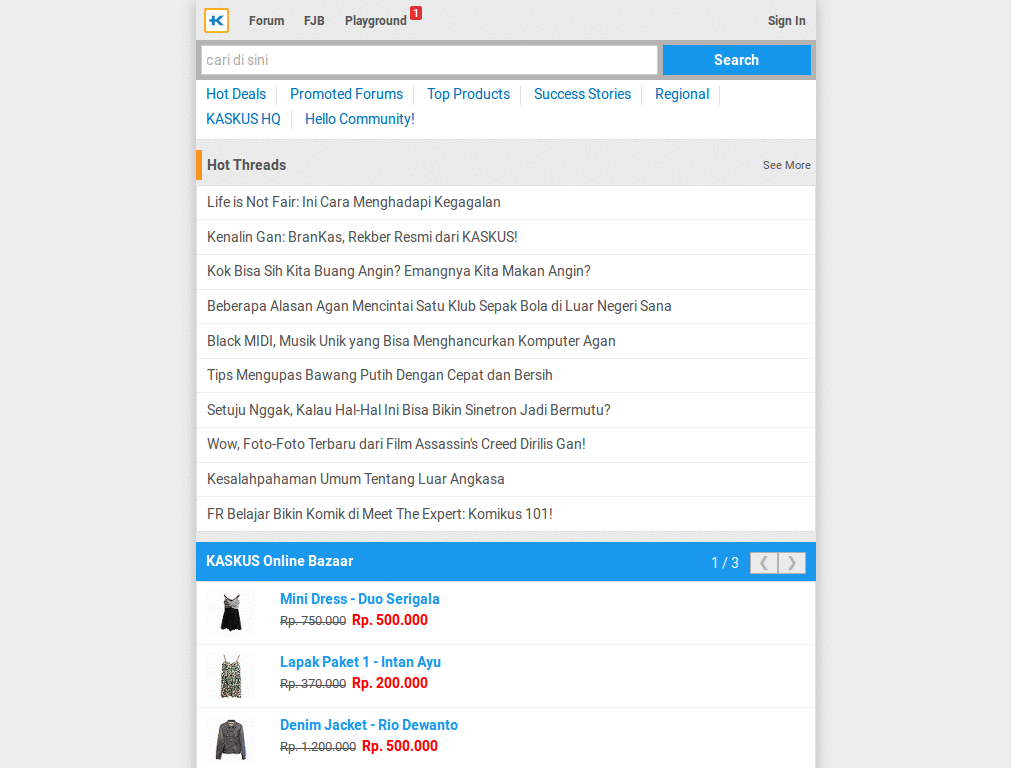Open 'Lapak Paket 1 - Intan Ayu' product link
The height and width of the screenshot is (768, 1024).
360,662
